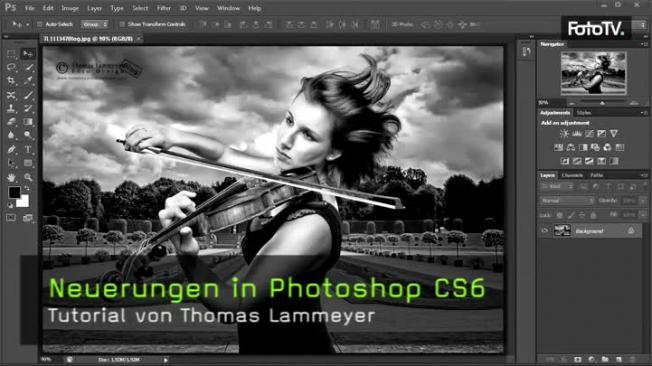
Task: Select the Blur tool
Action: click(11, 135)
